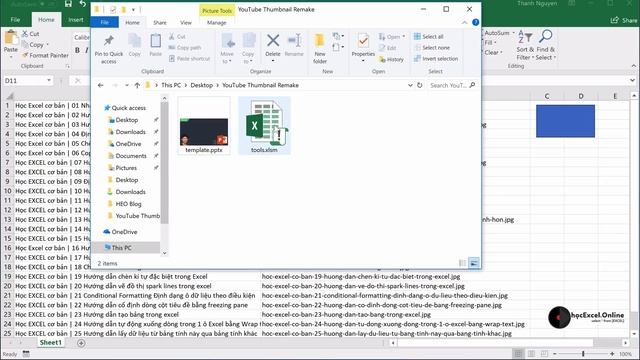Open Explorer Help icon
Viewport: 640px width, 360px height.
[476, 22]
